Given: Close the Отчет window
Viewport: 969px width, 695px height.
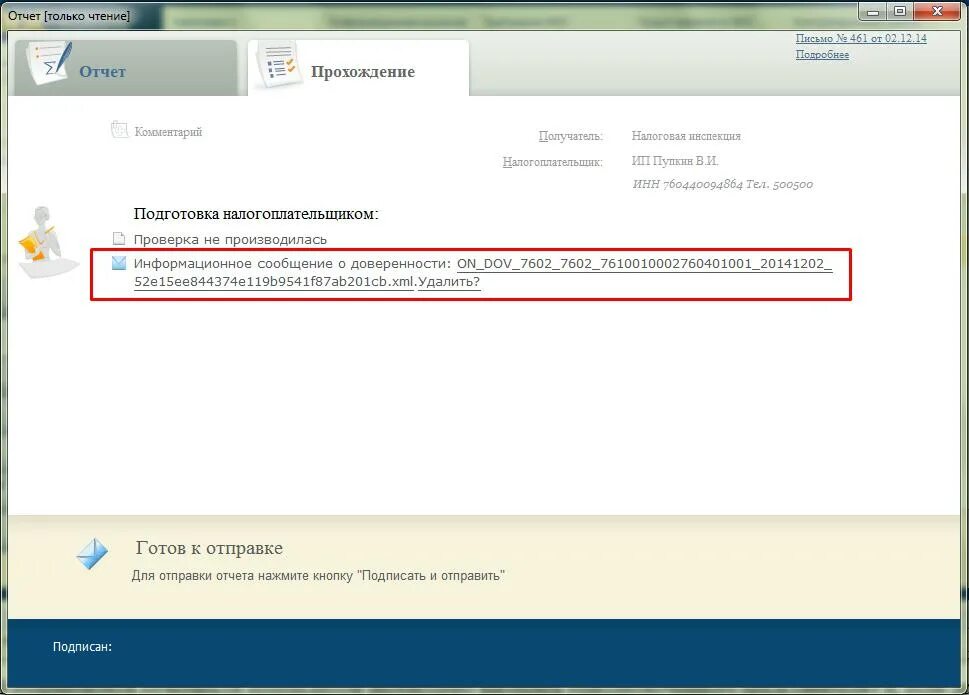Looking at the screenshot, I should (x=937, y=11).
